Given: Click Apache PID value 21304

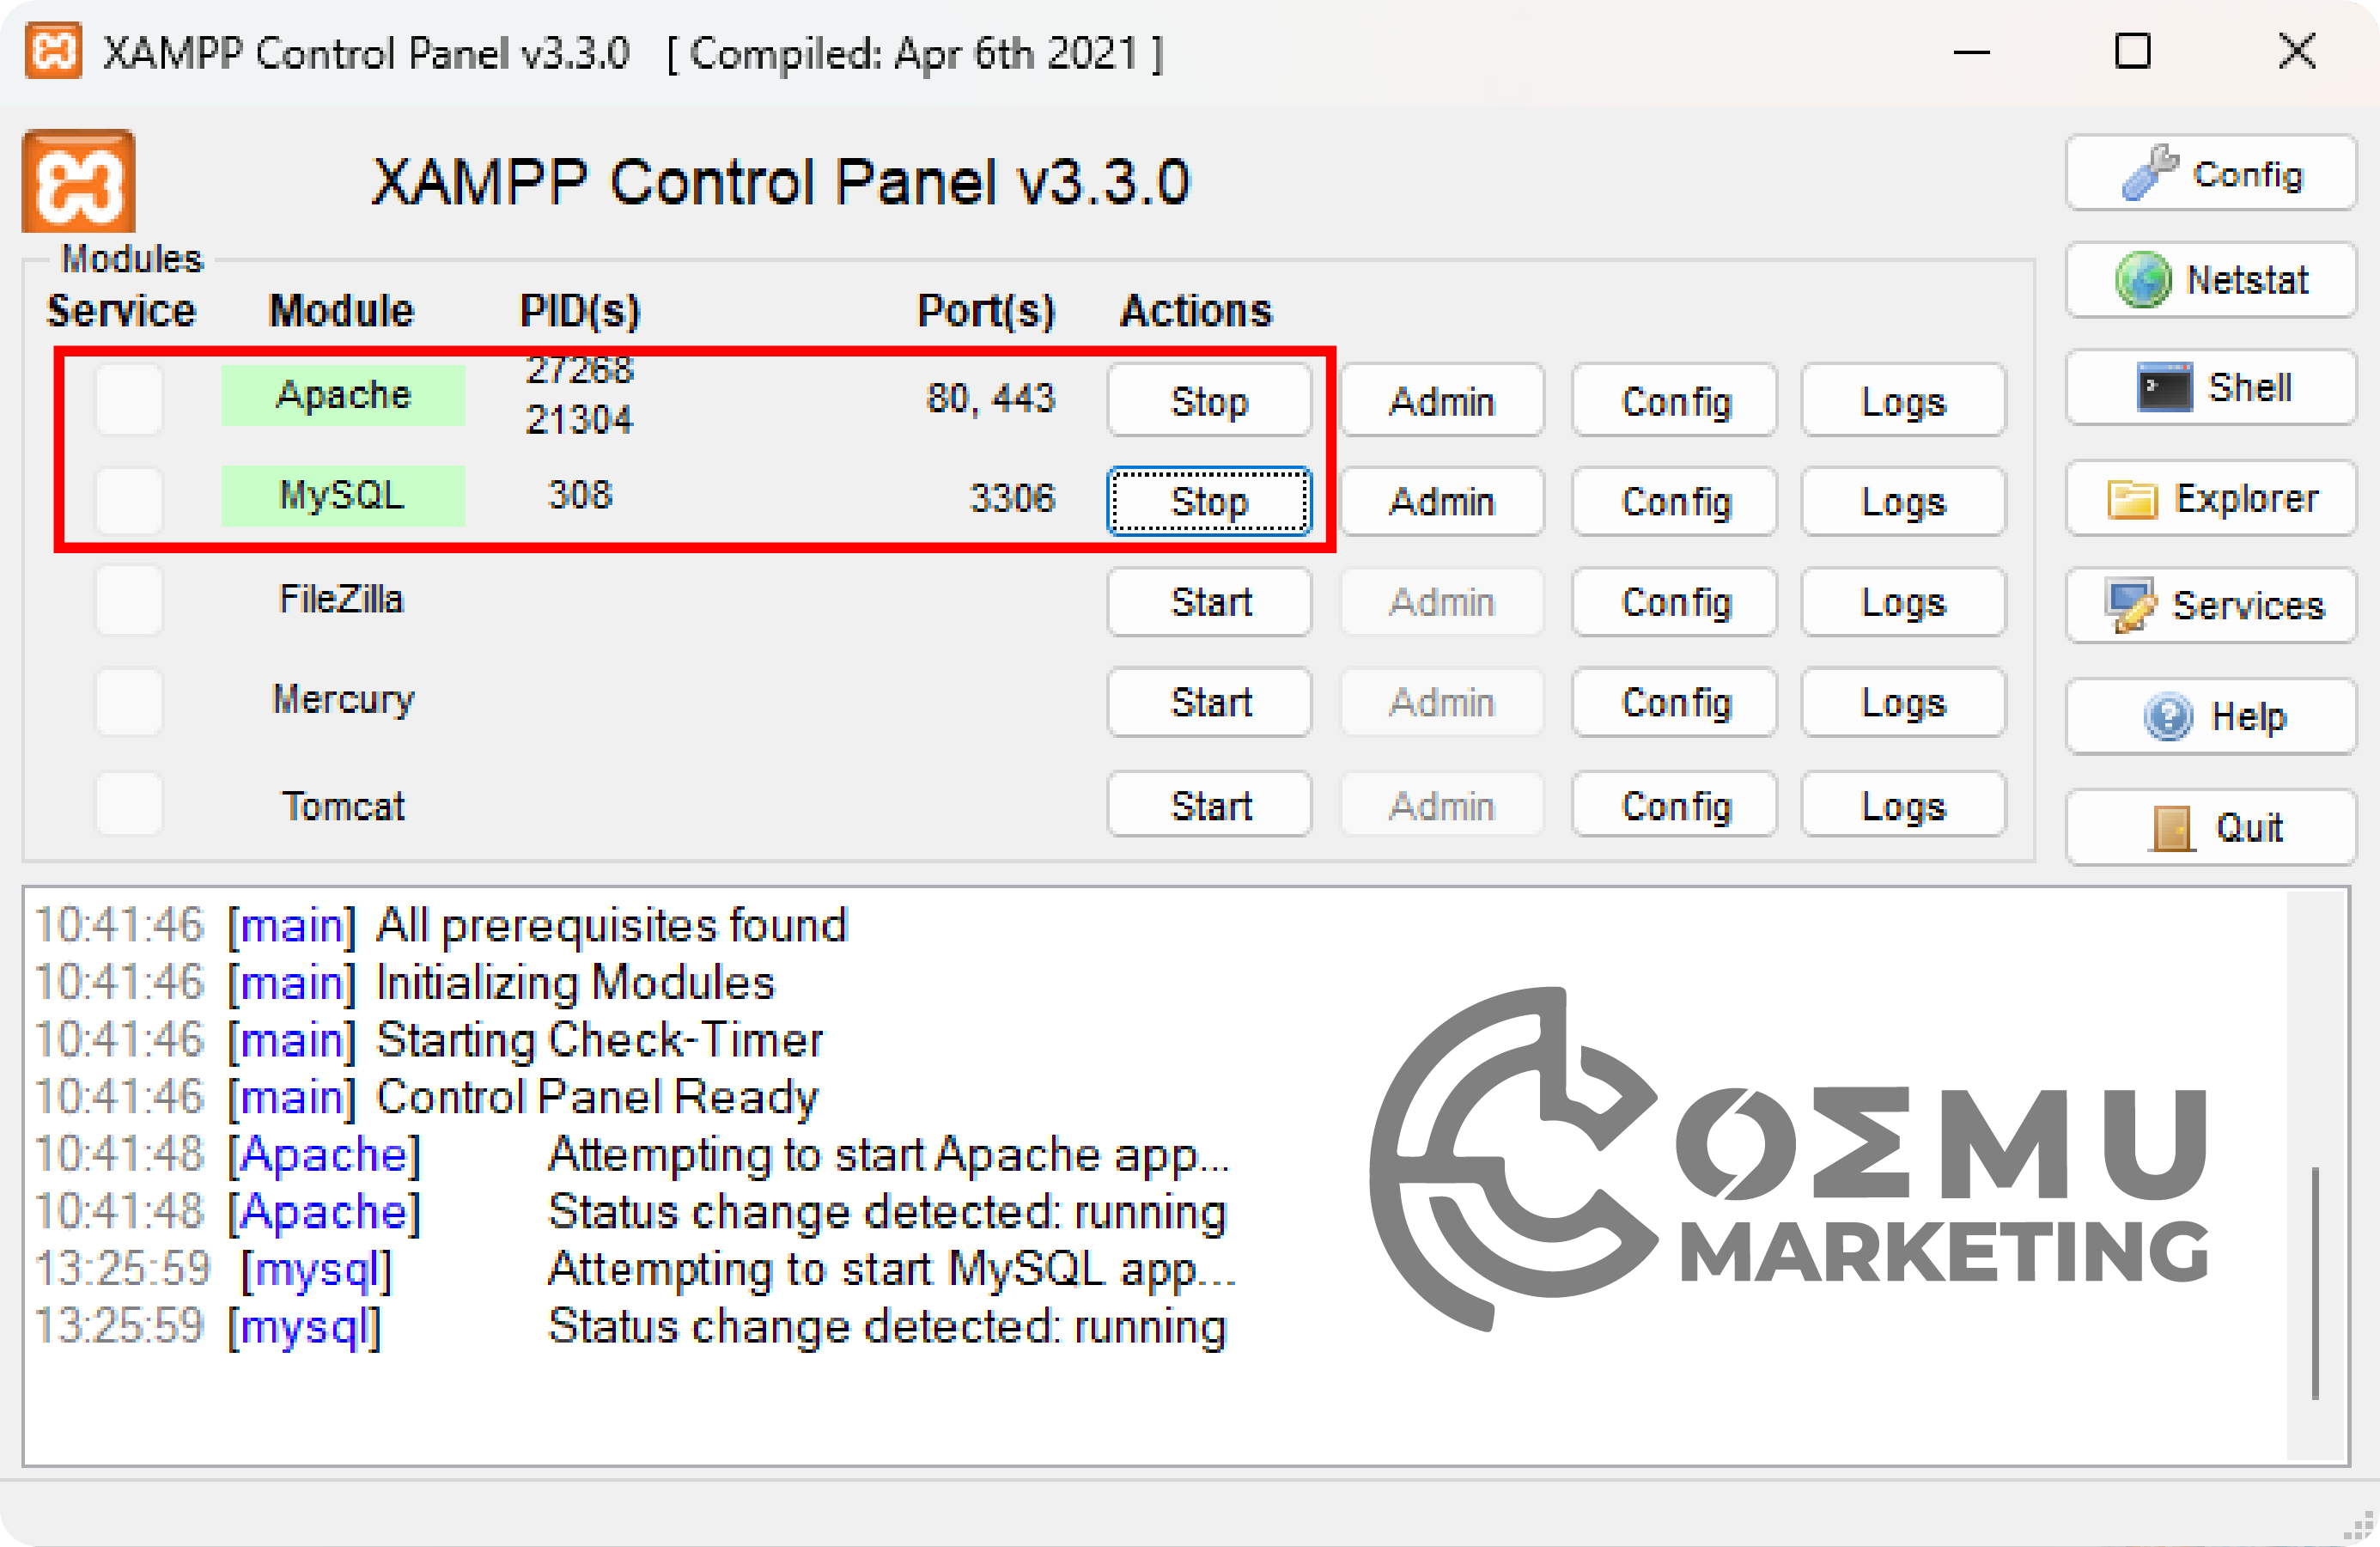Looking at the screenshot, I should (x=580, y=419).
